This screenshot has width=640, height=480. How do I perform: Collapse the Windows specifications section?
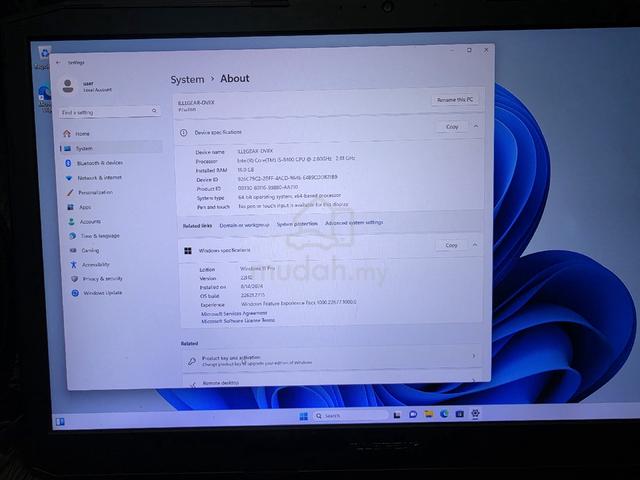click(x=475, y=245)
